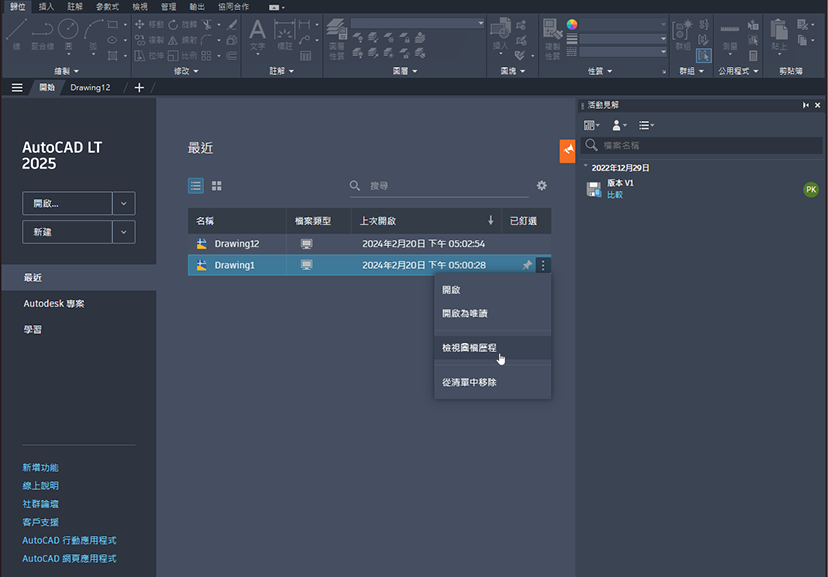Open the 新增功能 link

click(x=40, y=468)
